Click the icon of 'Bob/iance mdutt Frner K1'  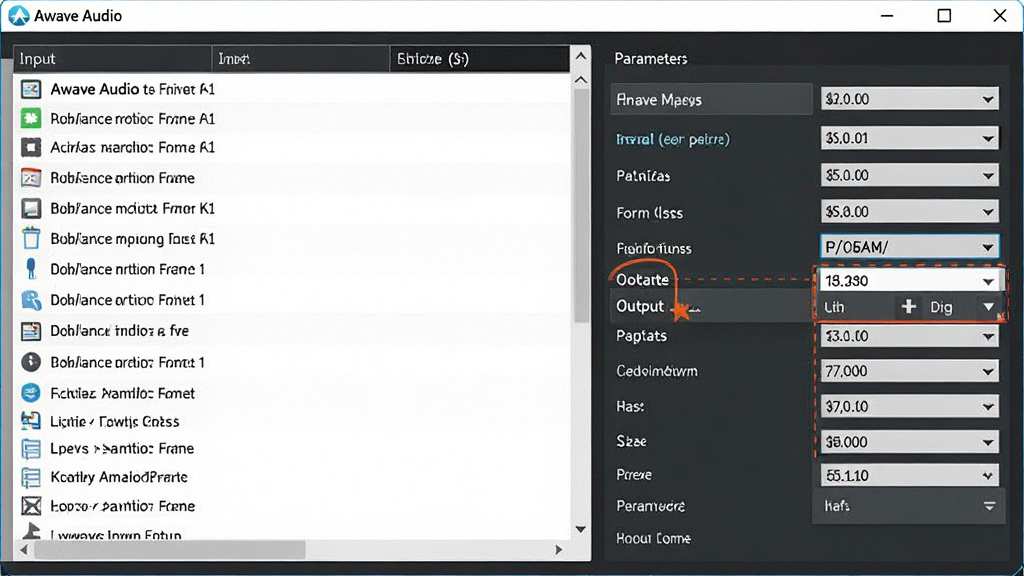tap(31, 208)
